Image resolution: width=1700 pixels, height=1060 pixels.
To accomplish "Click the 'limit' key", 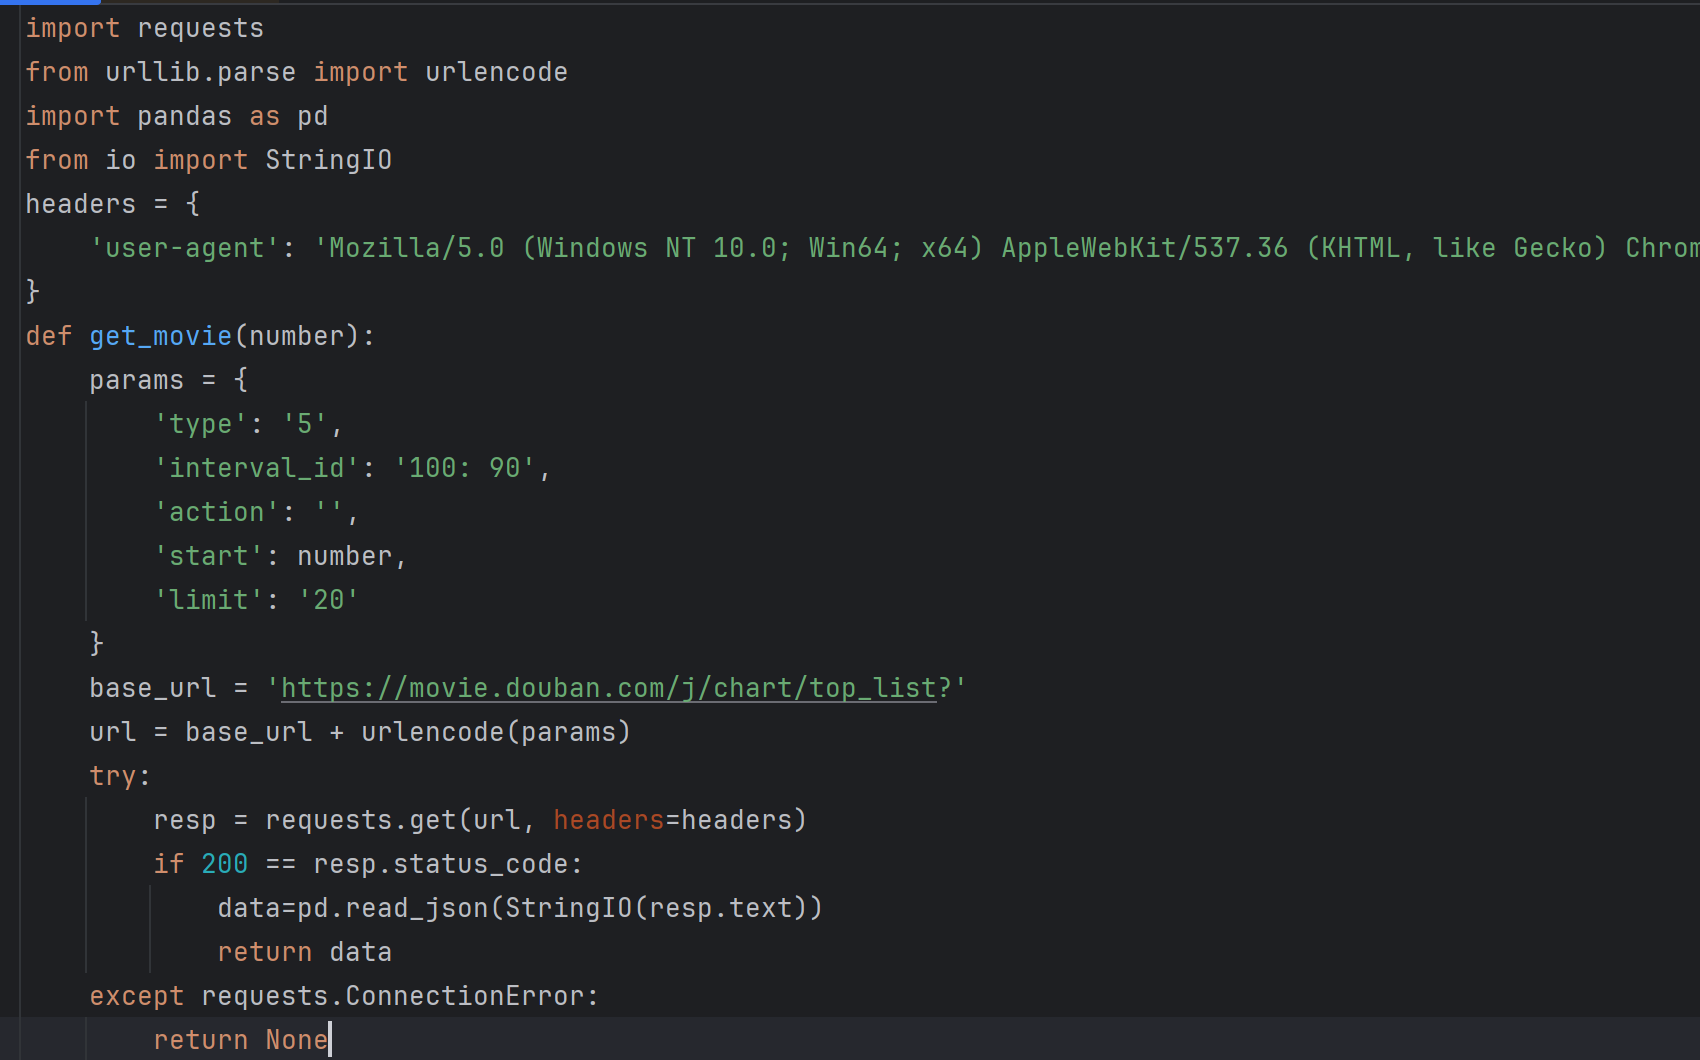I will point(209,600).
